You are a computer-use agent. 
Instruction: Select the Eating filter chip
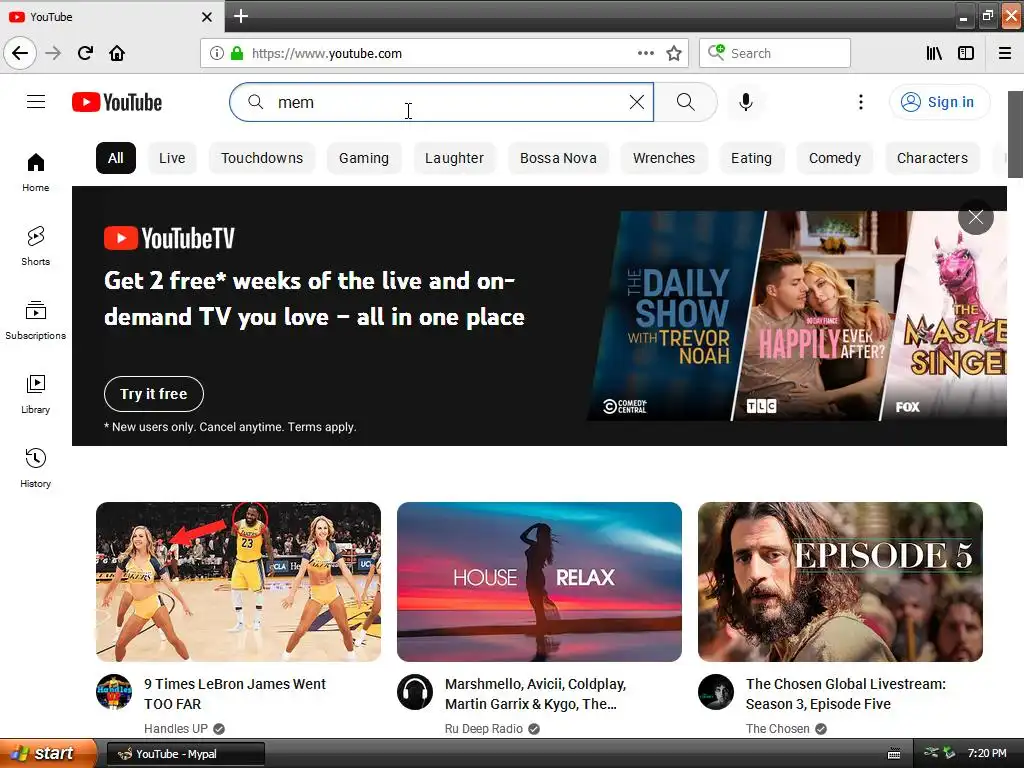(751, 158)
